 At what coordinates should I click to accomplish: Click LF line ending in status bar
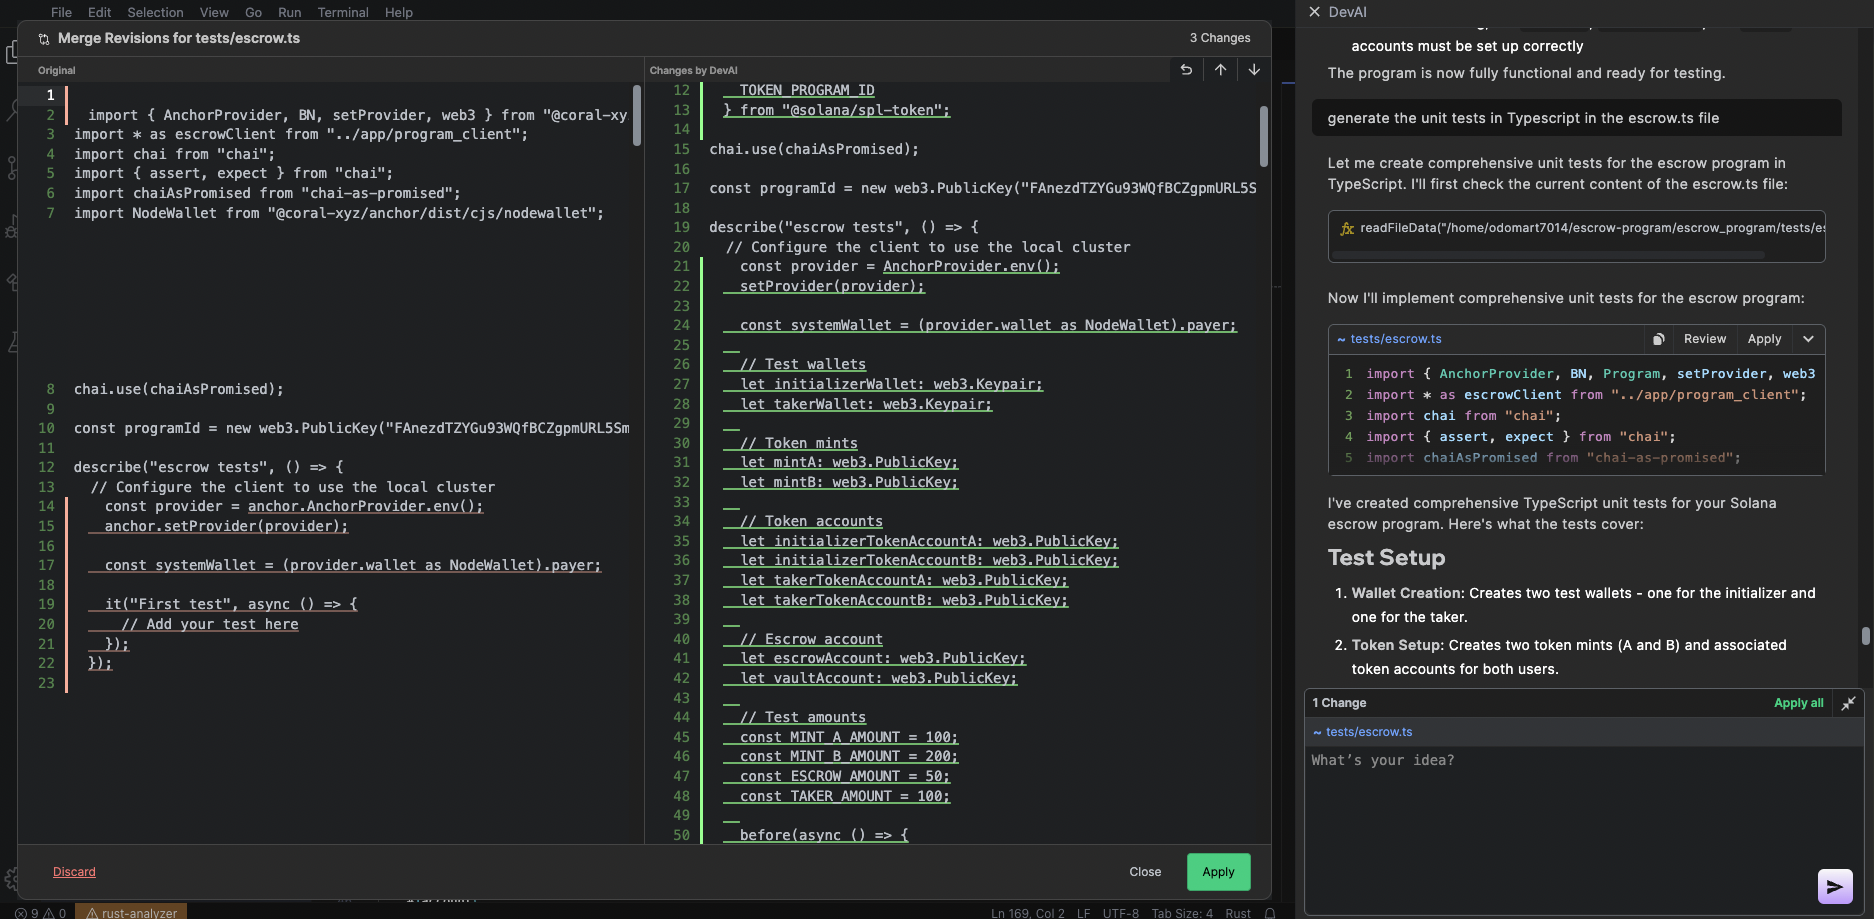(1084, 913)
